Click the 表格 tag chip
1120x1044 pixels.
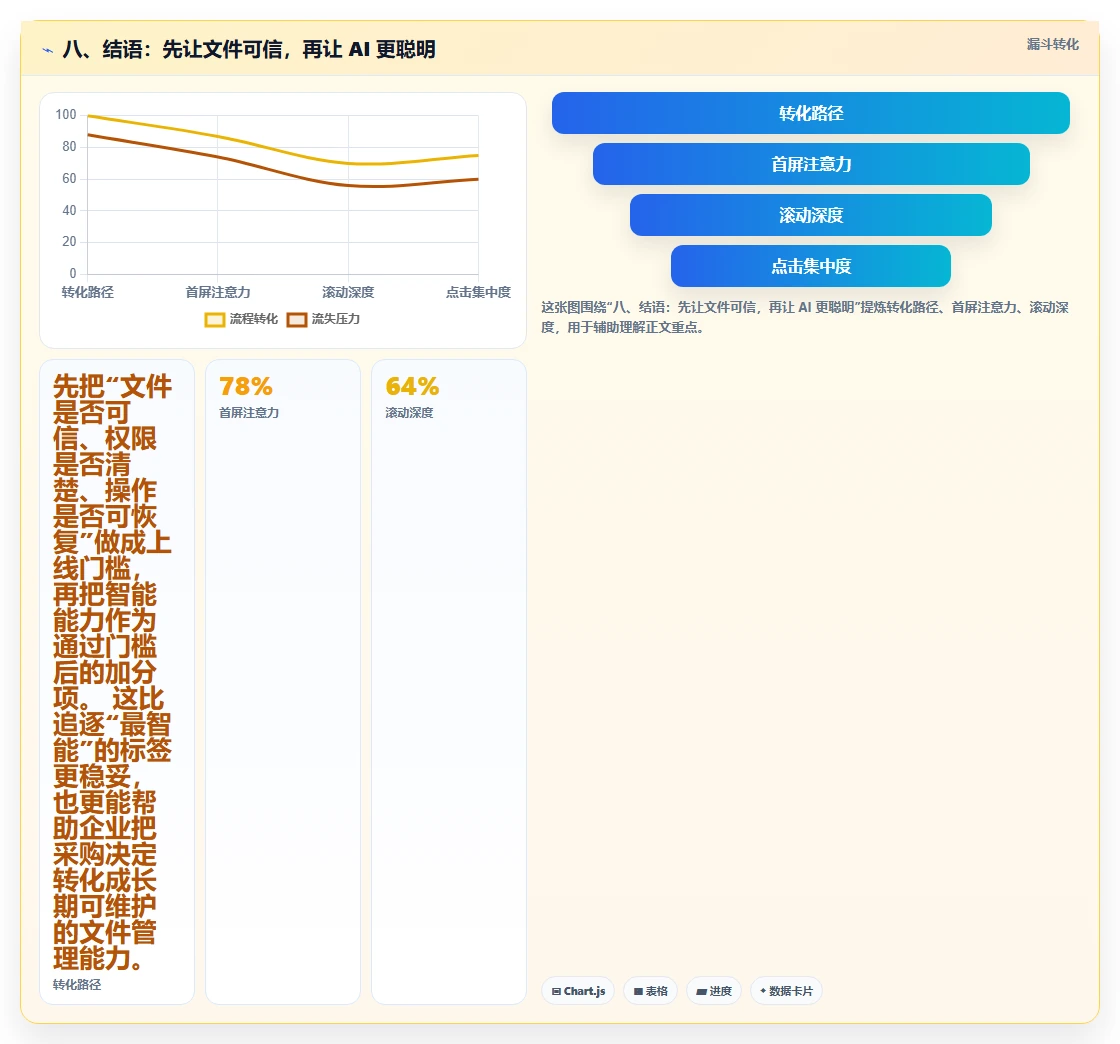click(651, 991)
